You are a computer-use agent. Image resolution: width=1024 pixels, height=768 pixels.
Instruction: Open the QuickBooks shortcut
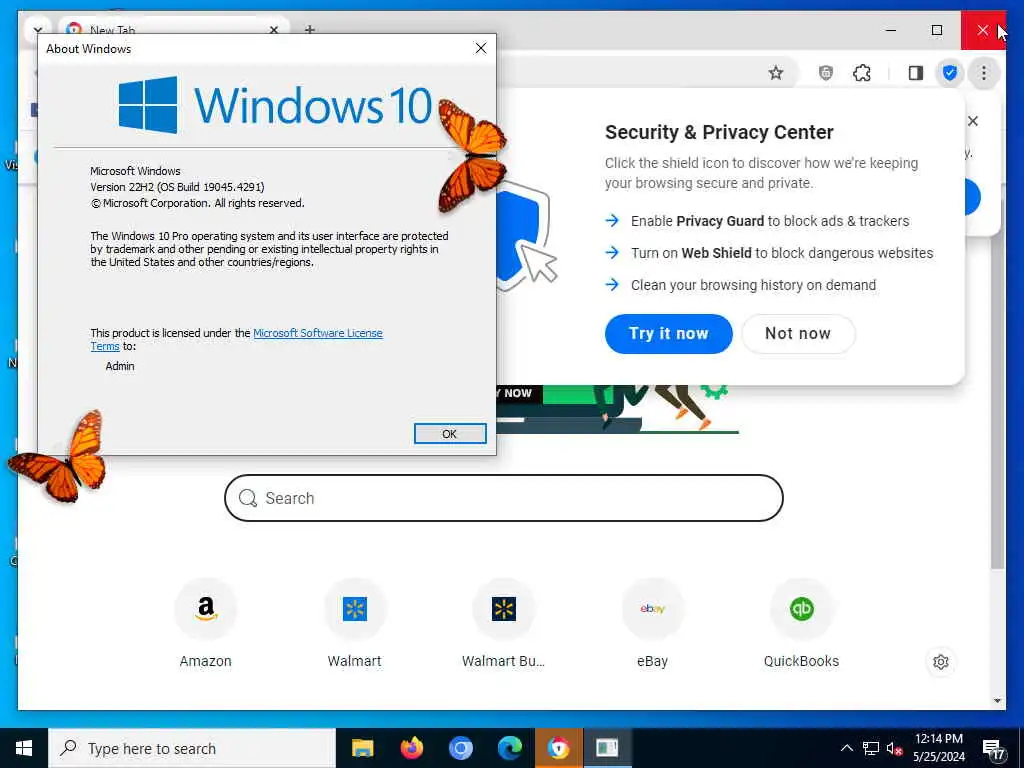click(801, 624)
